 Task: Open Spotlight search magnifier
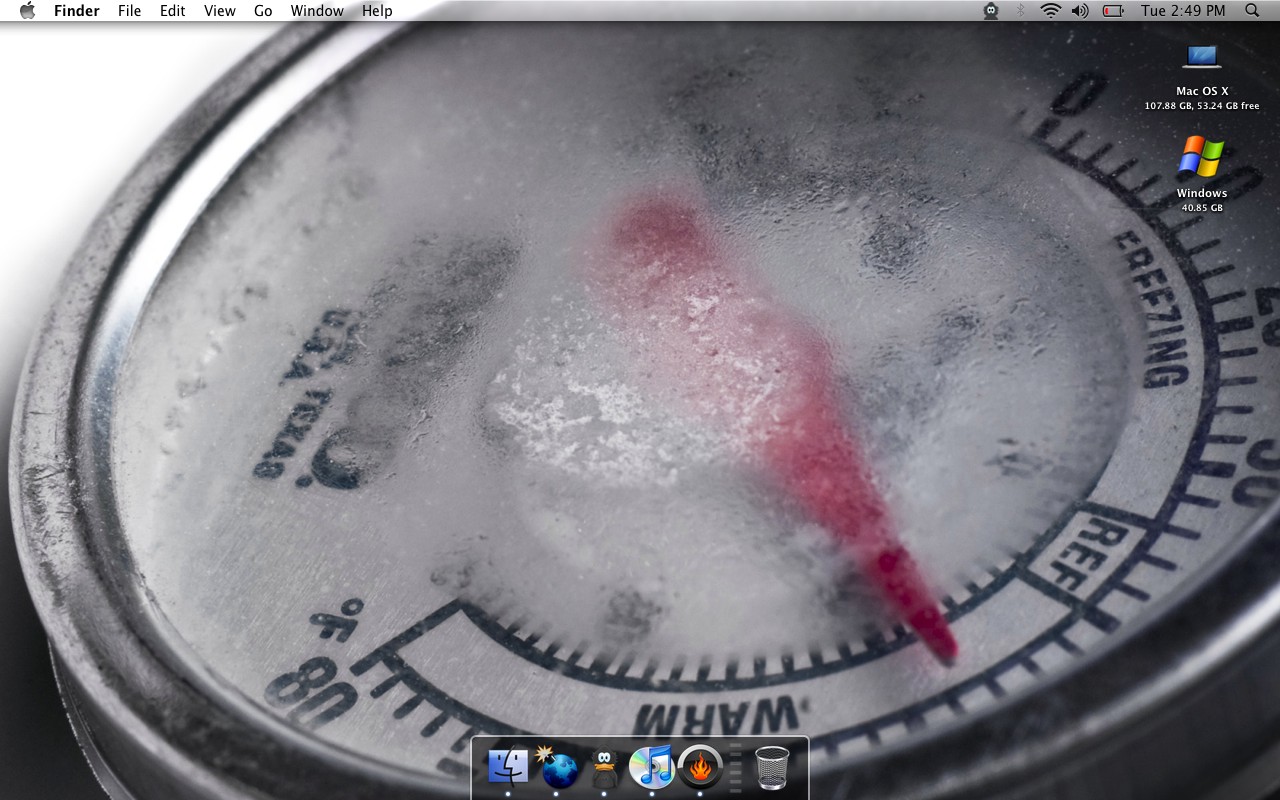click(x=1252, y=10)
